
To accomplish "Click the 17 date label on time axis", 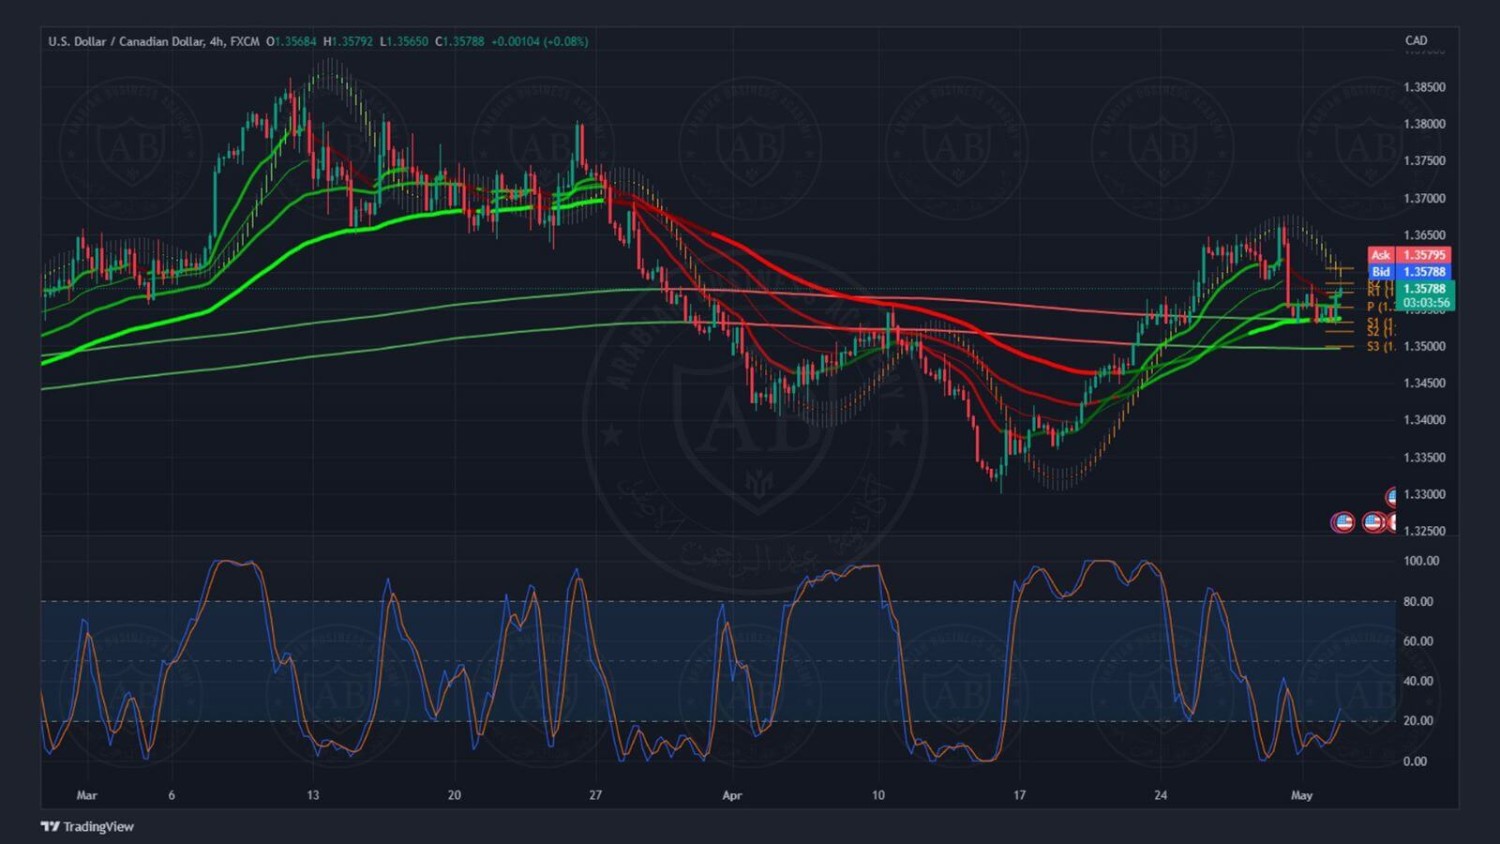I will [x=1019, y=795].
